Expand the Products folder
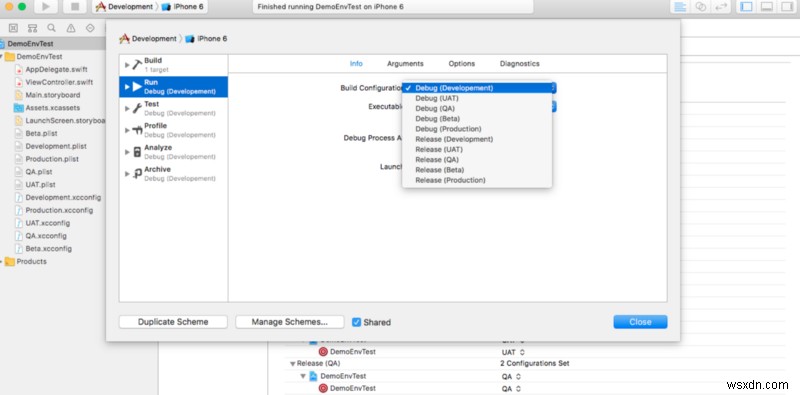 (x=2, y=261)
